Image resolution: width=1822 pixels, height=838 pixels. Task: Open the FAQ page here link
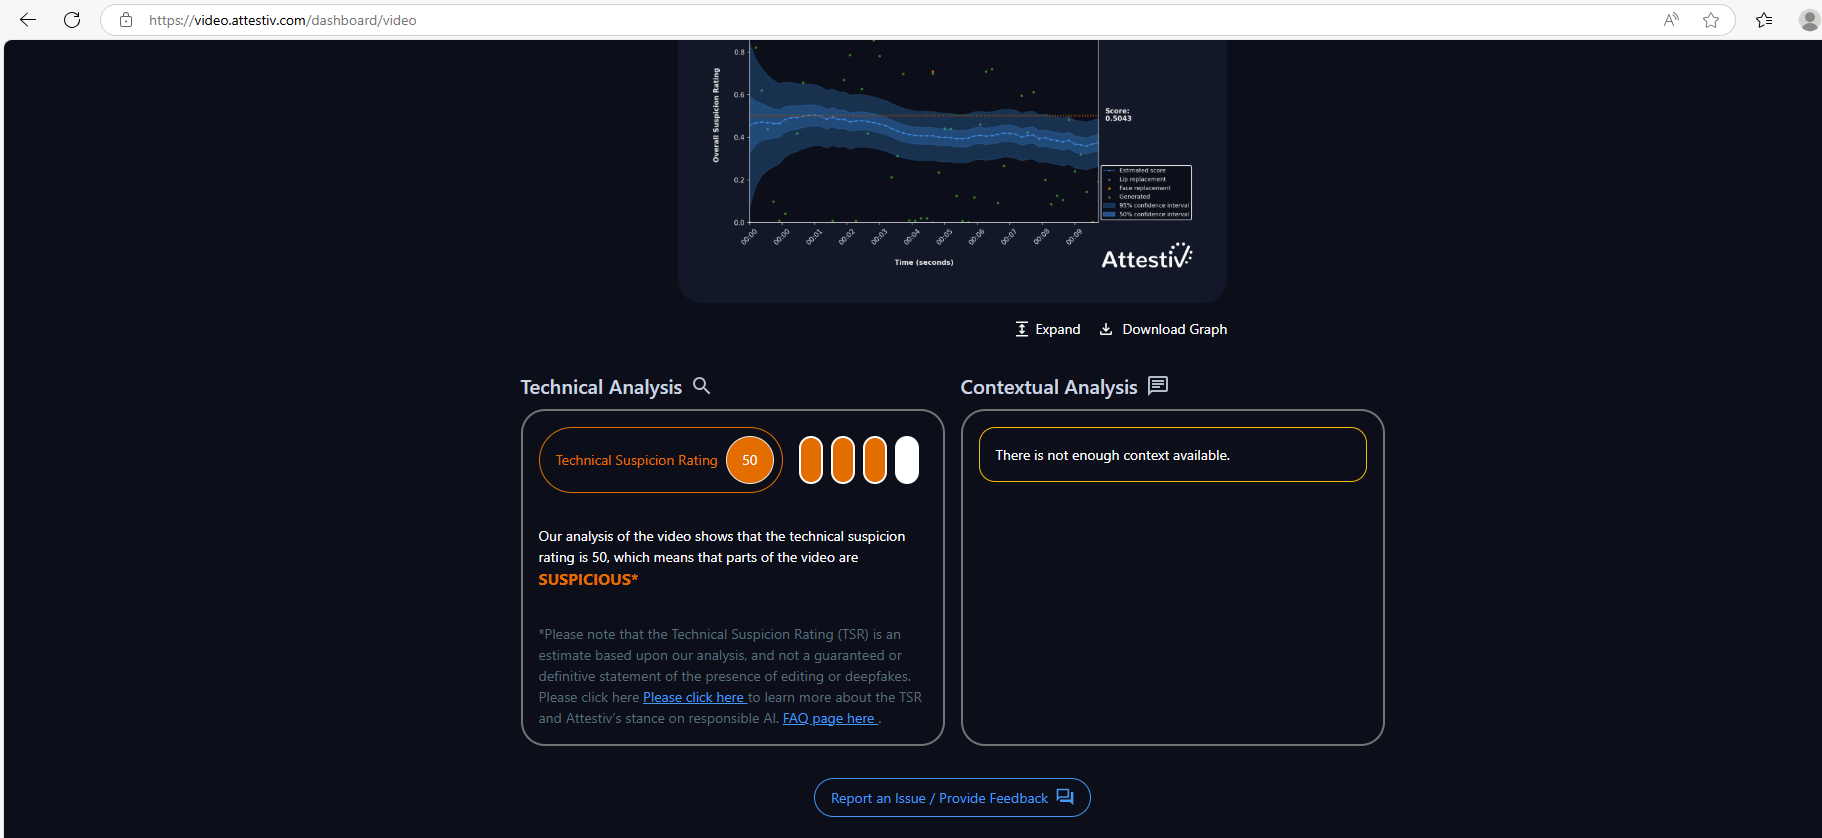[x=830, y=718]
